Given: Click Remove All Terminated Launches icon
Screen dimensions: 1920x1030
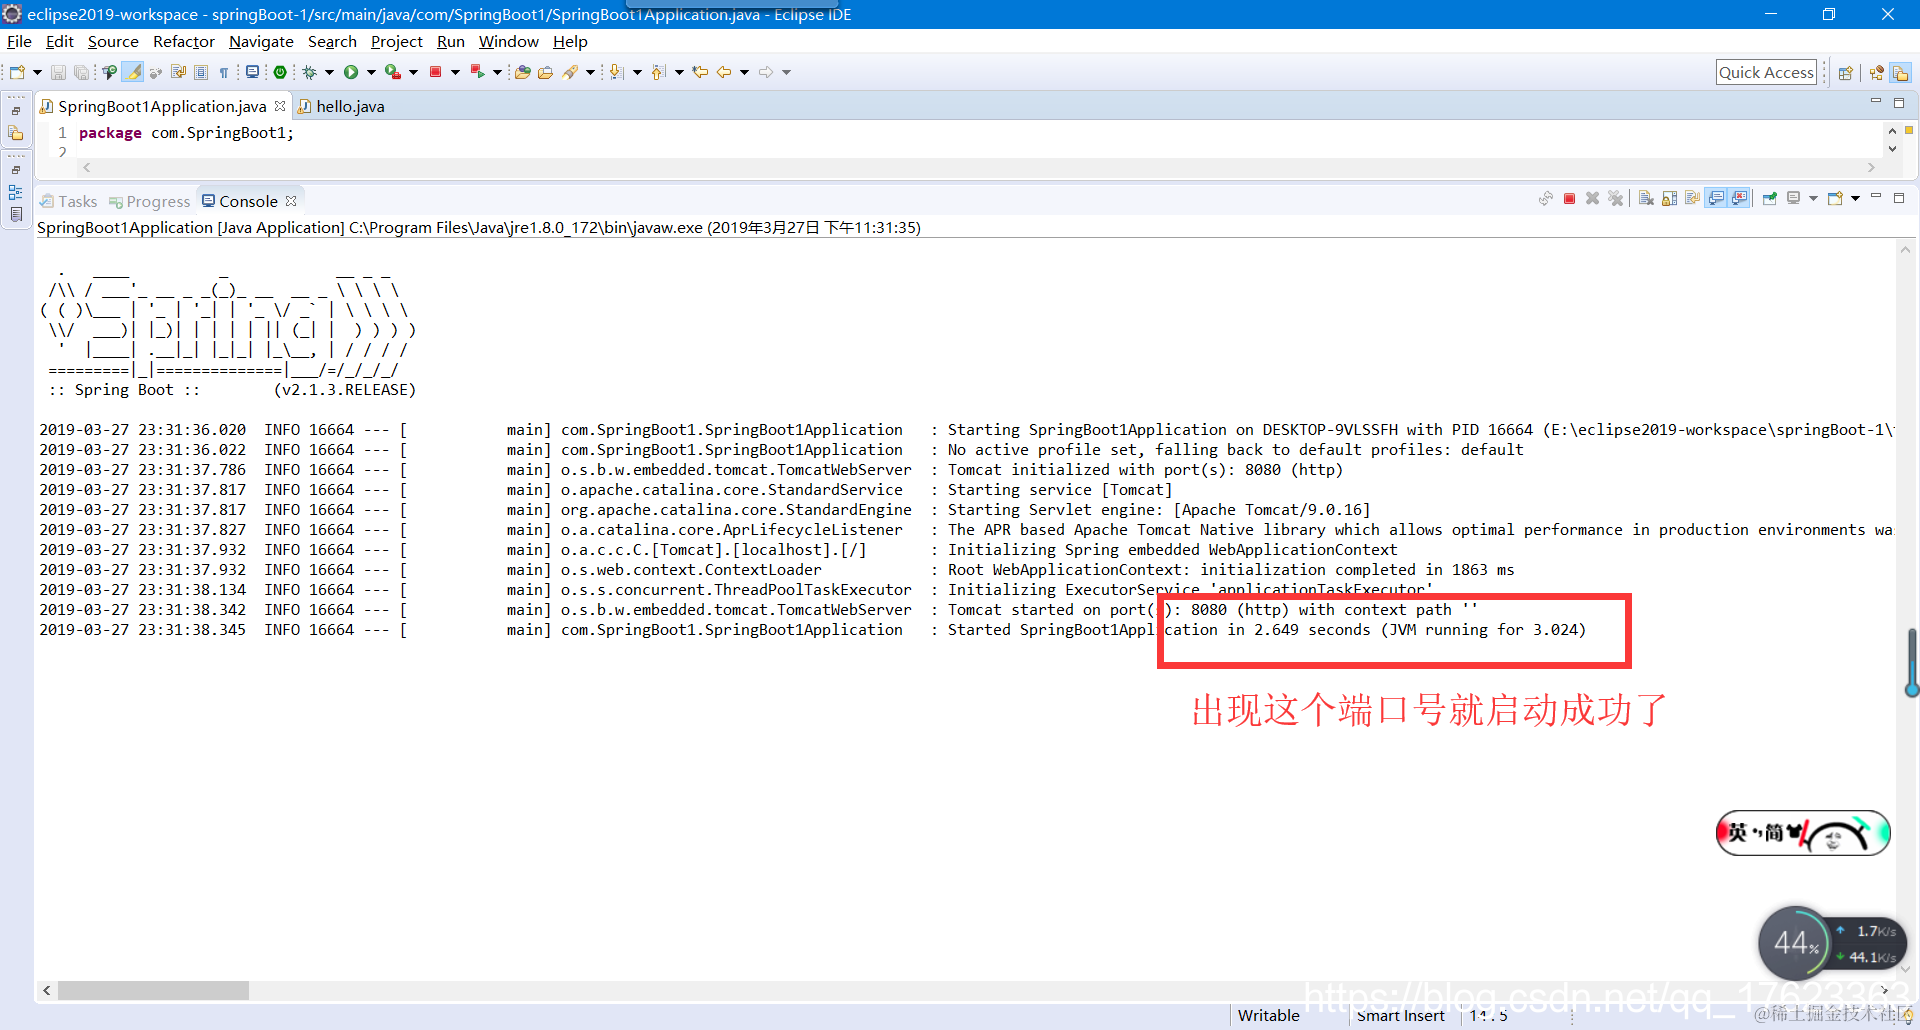Looking at the screenshot, I should tap(1615, 199).
